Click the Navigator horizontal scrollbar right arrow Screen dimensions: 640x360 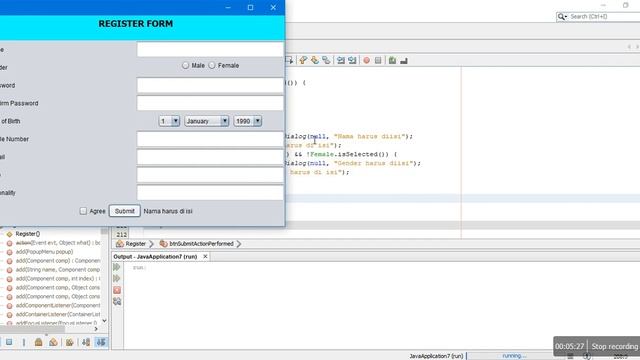click(x=96, y=329)
